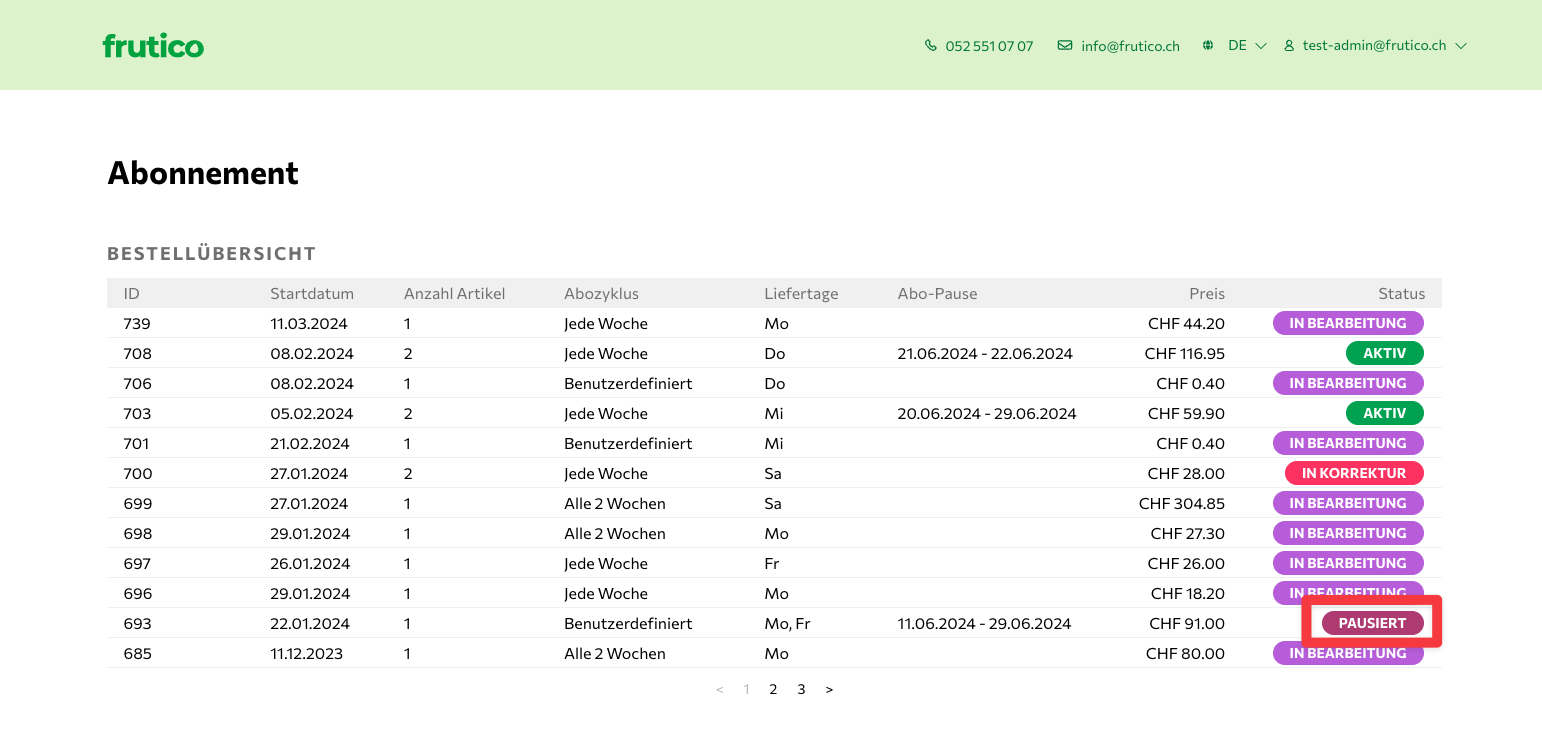Click AKTIV badge for order 708
Screen dimensions: 1542x755
(1384, 353)
